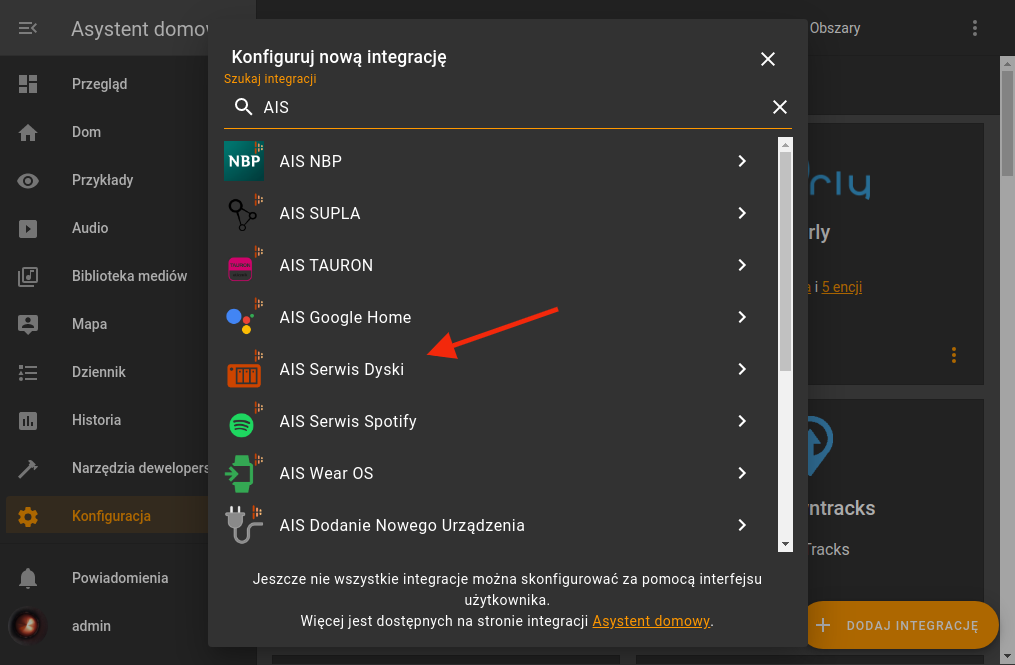Click the Biblioteka mediów library icon

[x=28, y=276]
